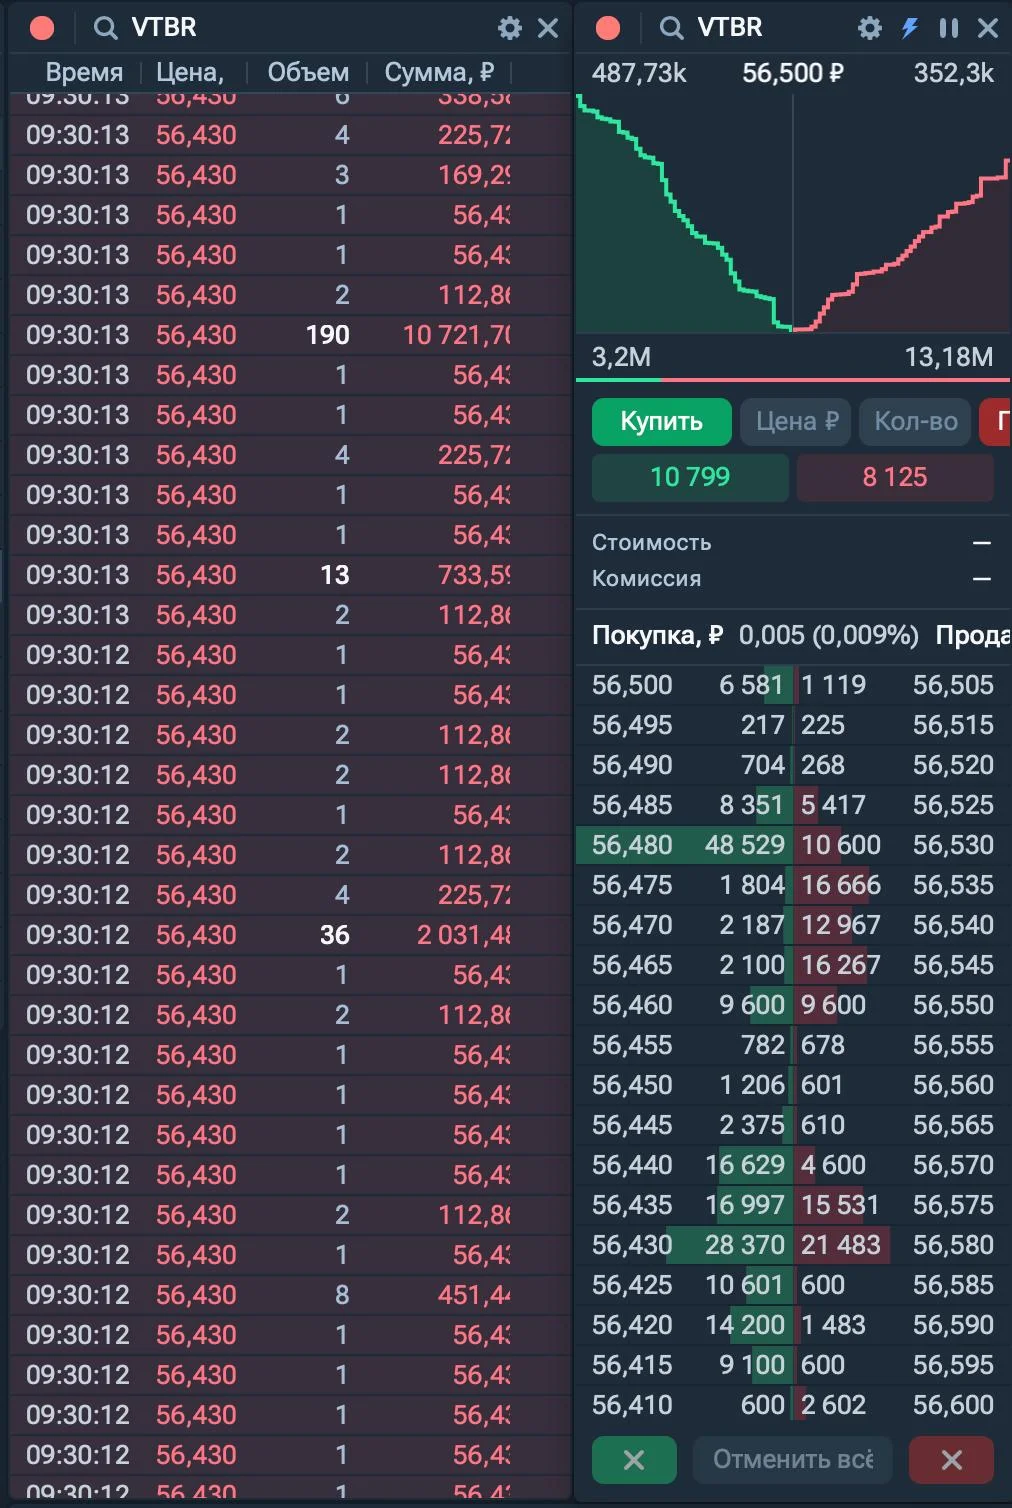This screenshot has height=1508, width=1012.
Task: Cancel sell orders with red X button
Action: (x=952, y=1460)
